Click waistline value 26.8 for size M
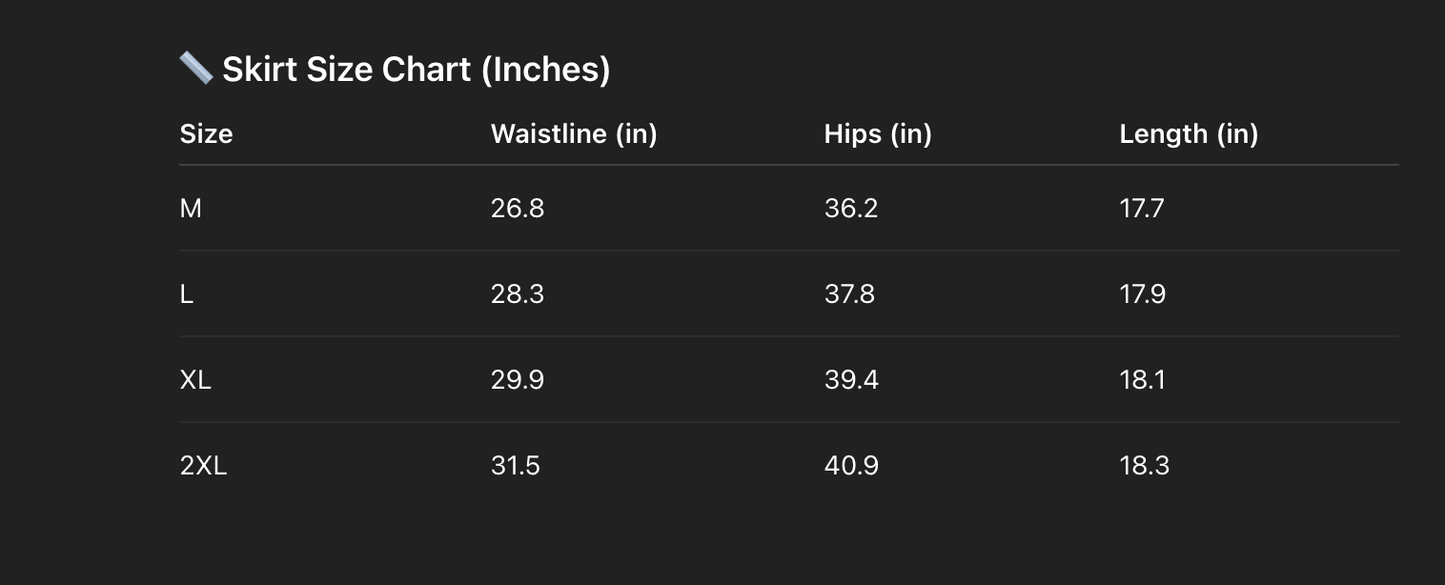 [x=518, y=208]
